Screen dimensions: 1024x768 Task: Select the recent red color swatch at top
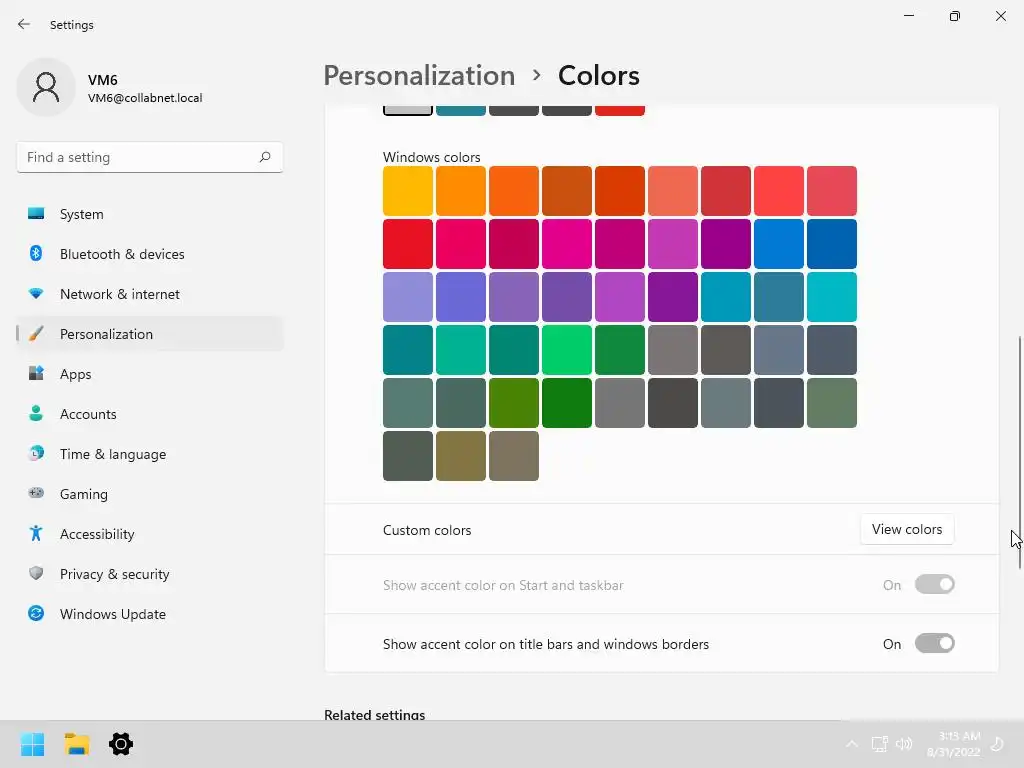pyautogui.click(x=620, y=110)
